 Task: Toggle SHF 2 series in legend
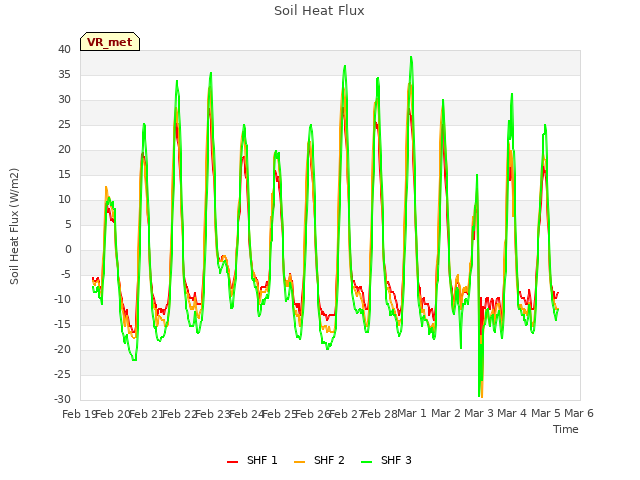pyautogui.click(x=319, y=460)
